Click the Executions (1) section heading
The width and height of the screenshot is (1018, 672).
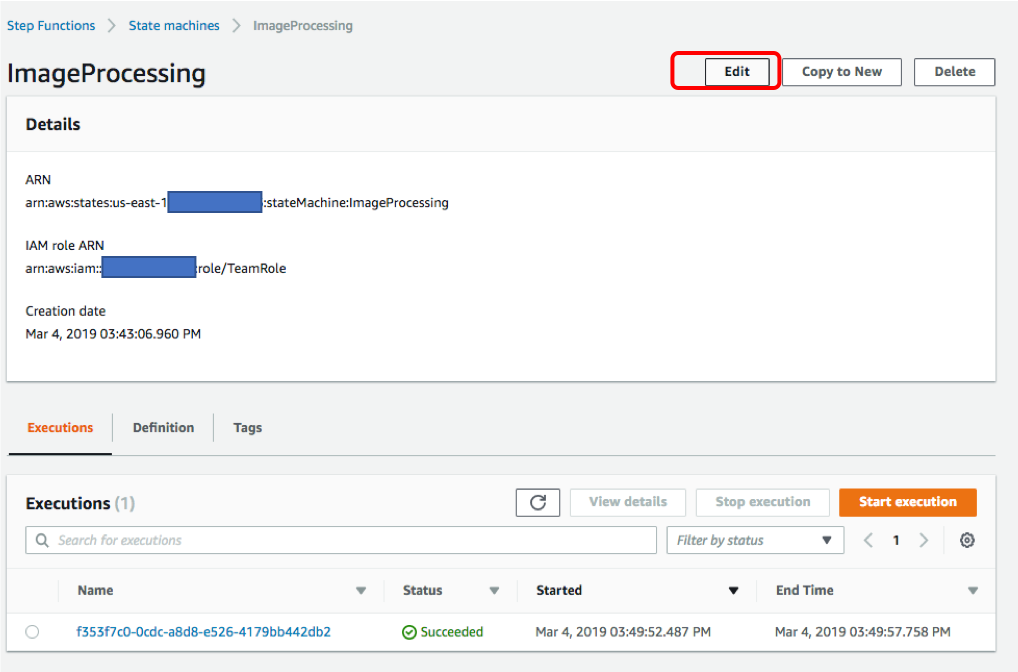click(x=81, y=504)
